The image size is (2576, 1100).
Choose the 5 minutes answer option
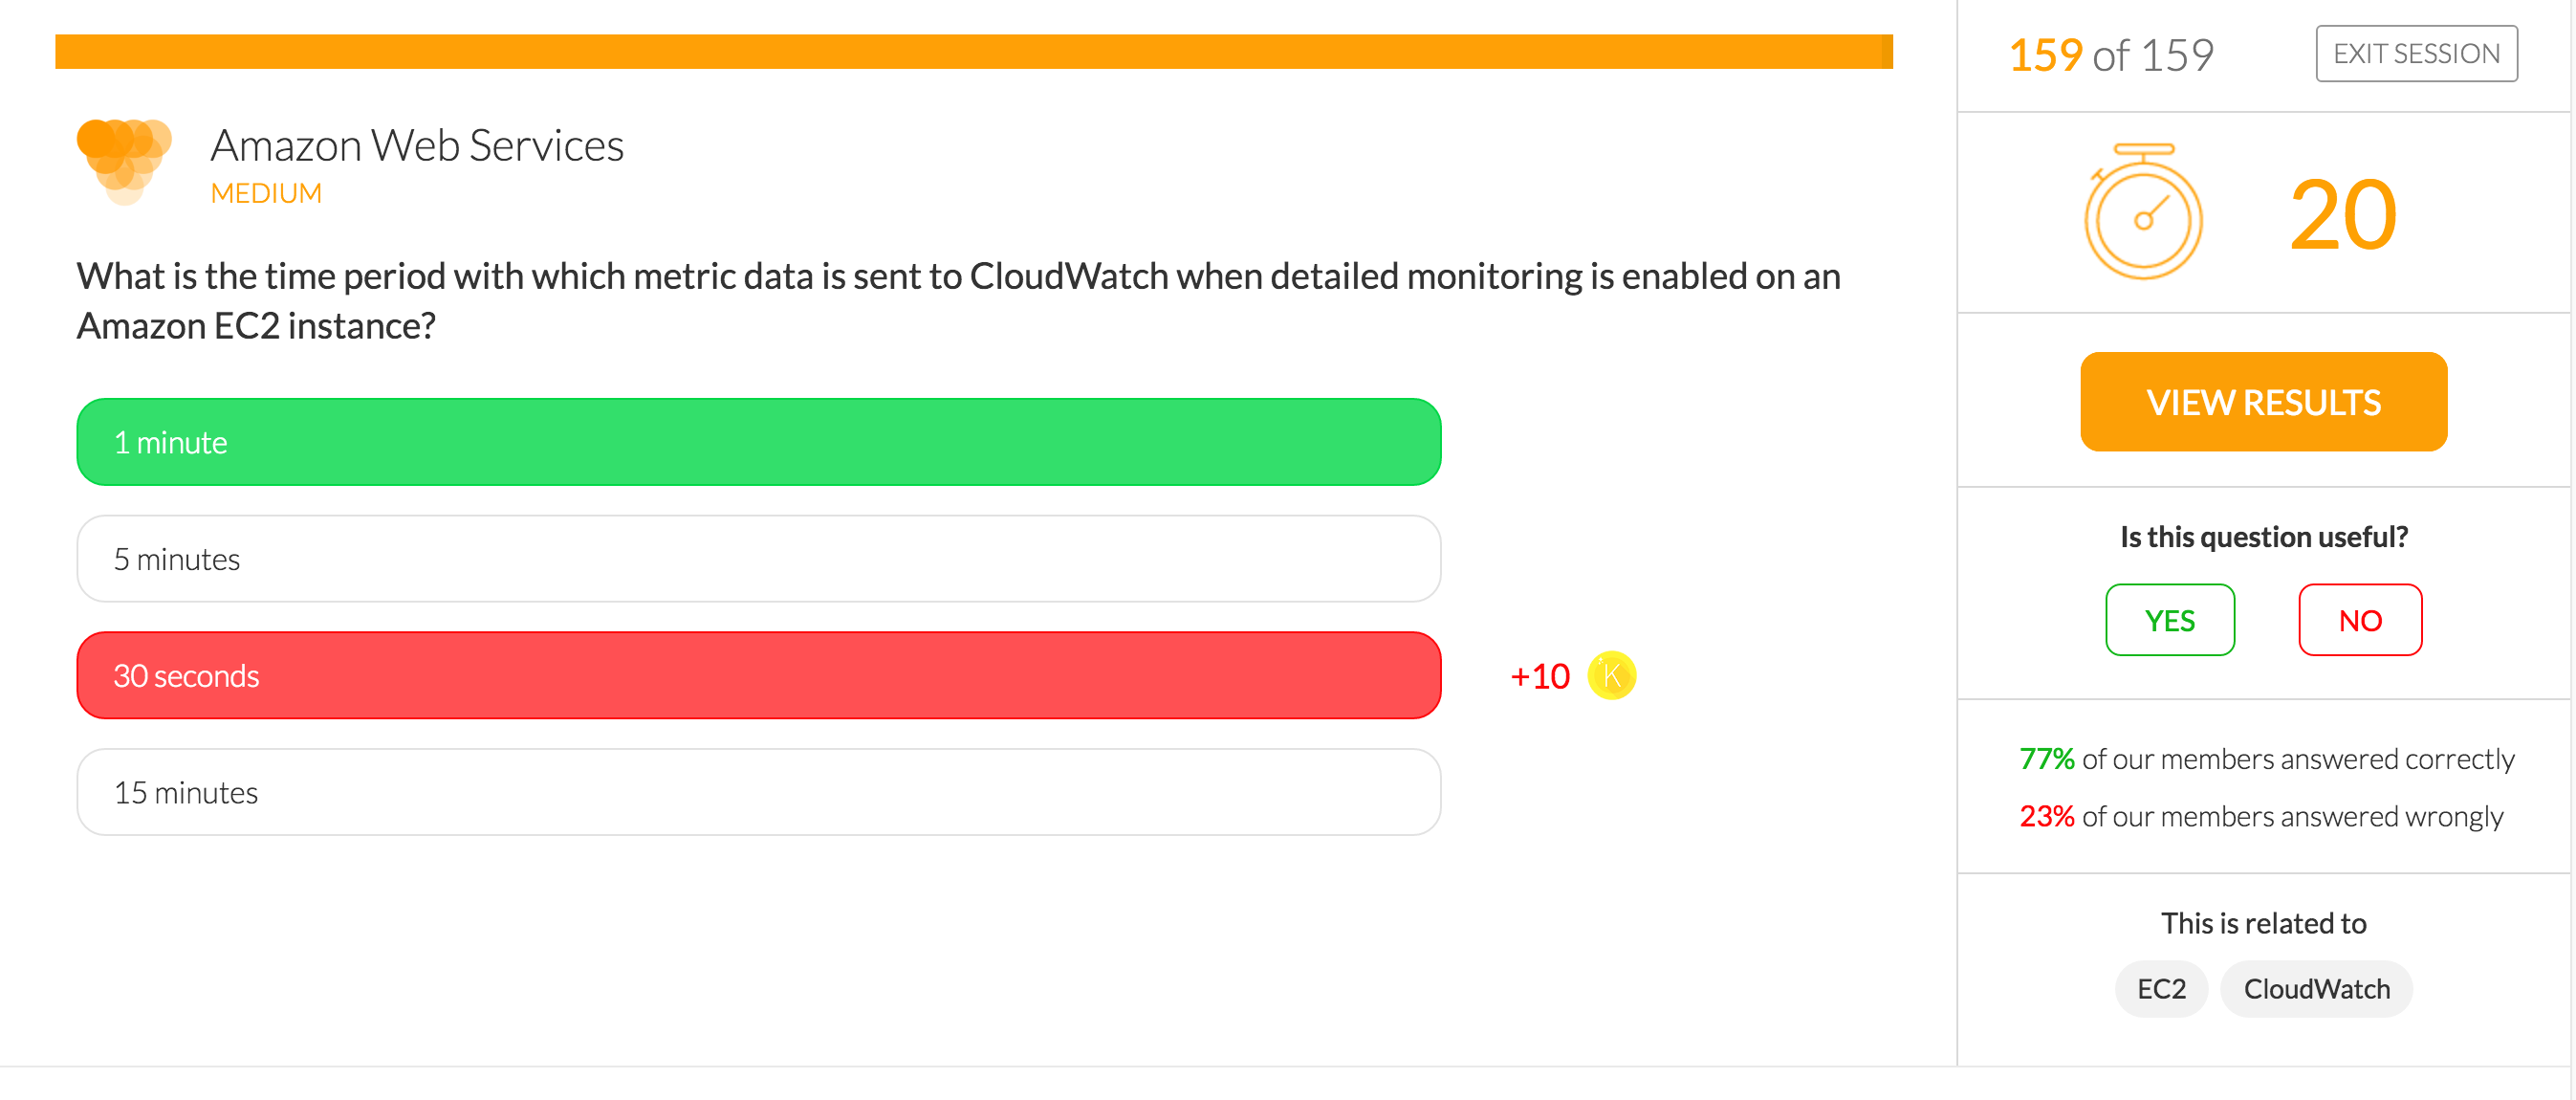coord(759,559)
